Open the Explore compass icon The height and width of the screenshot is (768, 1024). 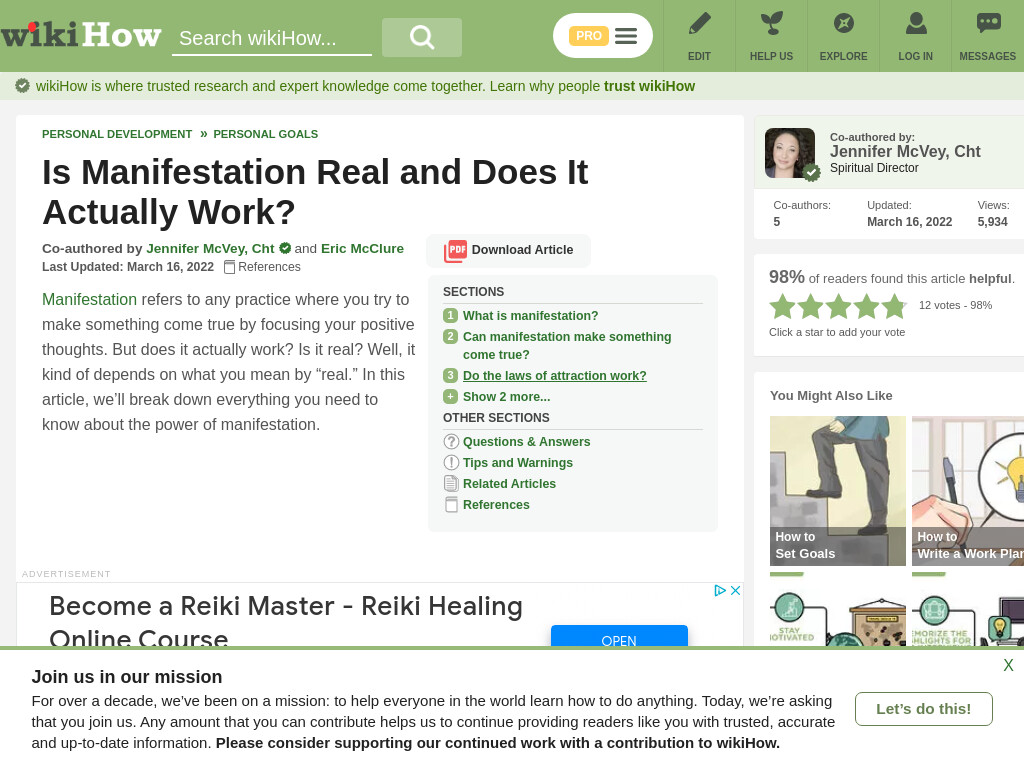pos(844,24)
